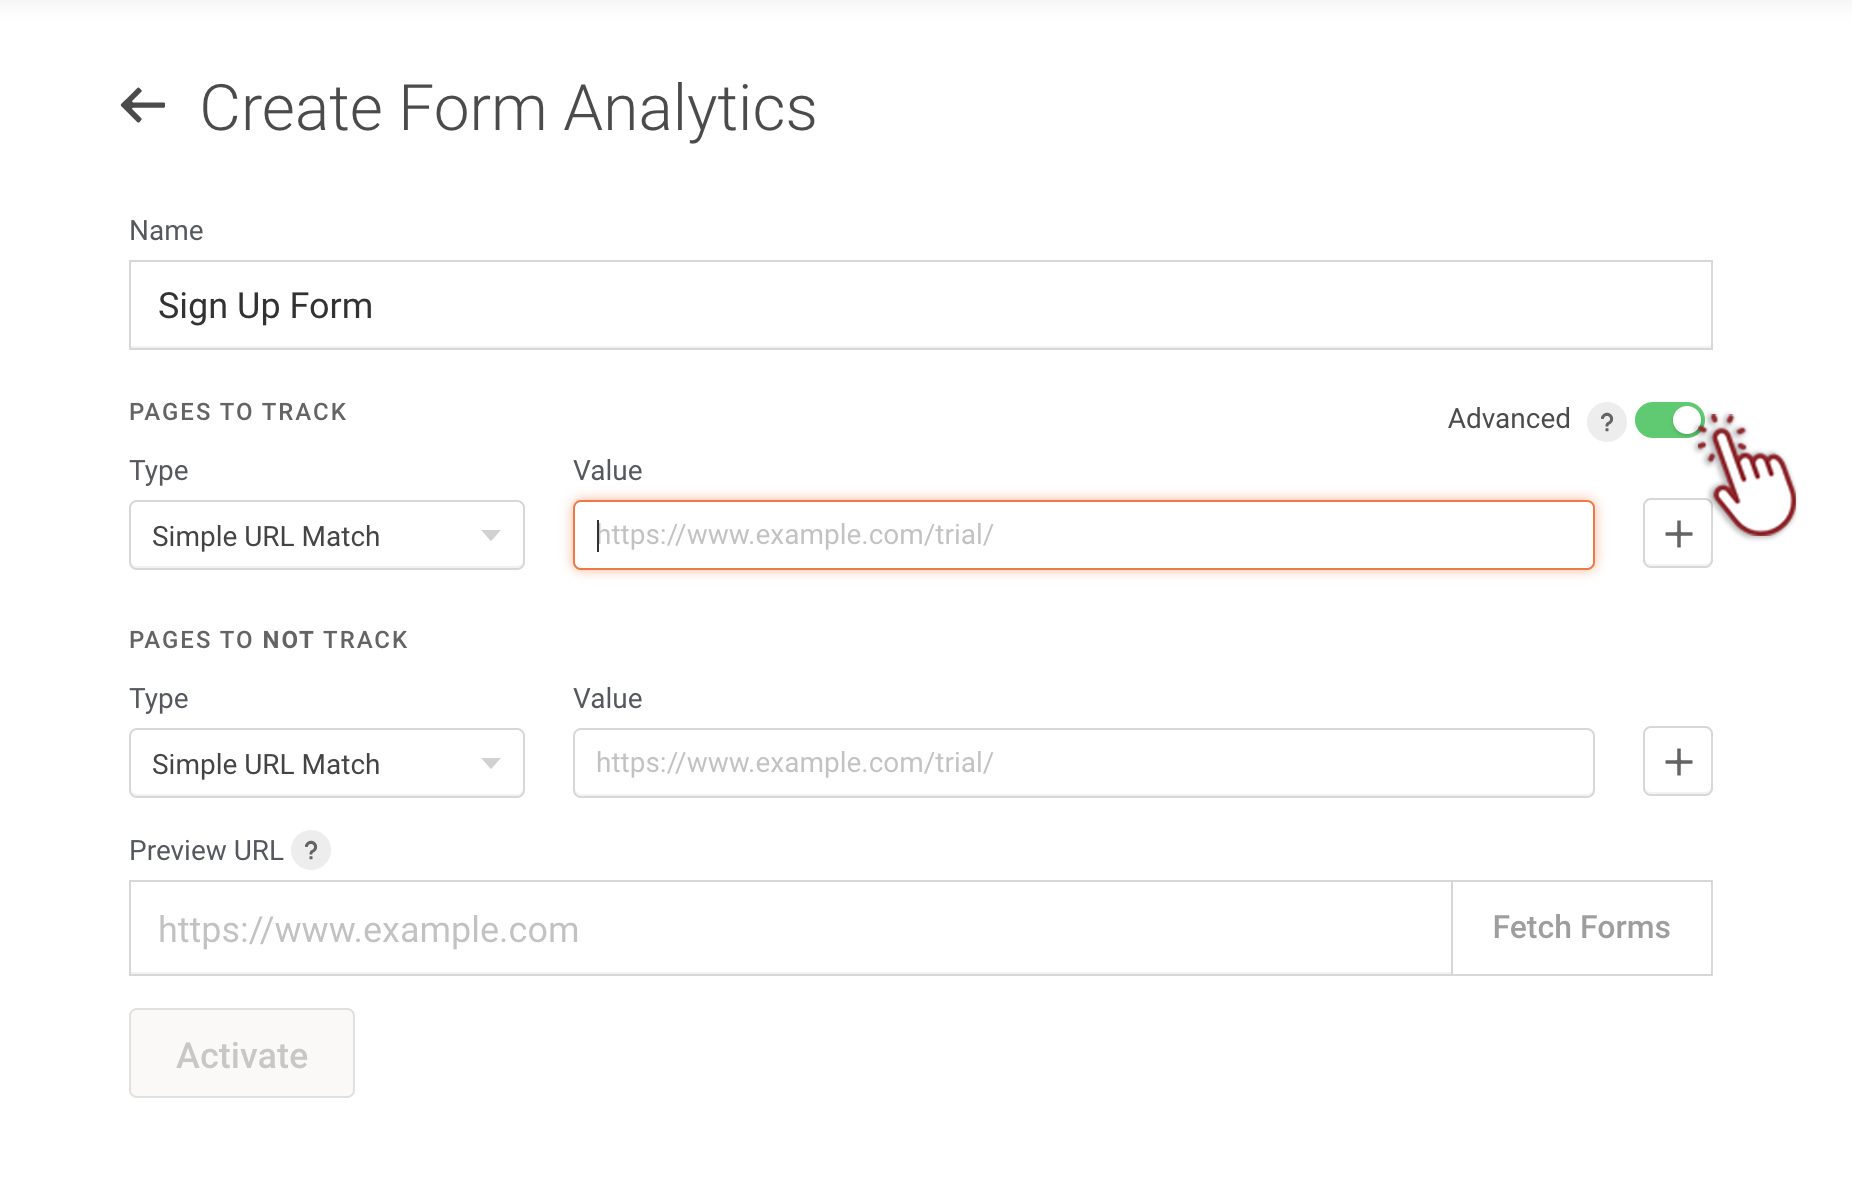Click the Activate button
Viewport: 1852px width, 1197px height.
click(242, 1054)
